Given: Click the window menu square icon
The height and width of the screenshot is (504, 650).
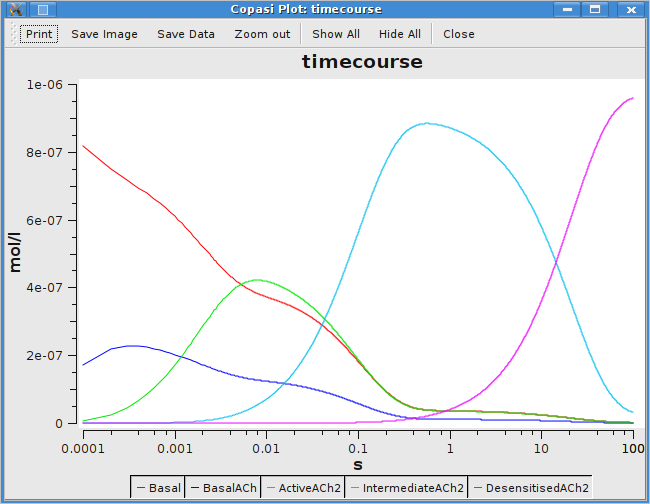Looking at the screenshot, I should tap(43, 9).
